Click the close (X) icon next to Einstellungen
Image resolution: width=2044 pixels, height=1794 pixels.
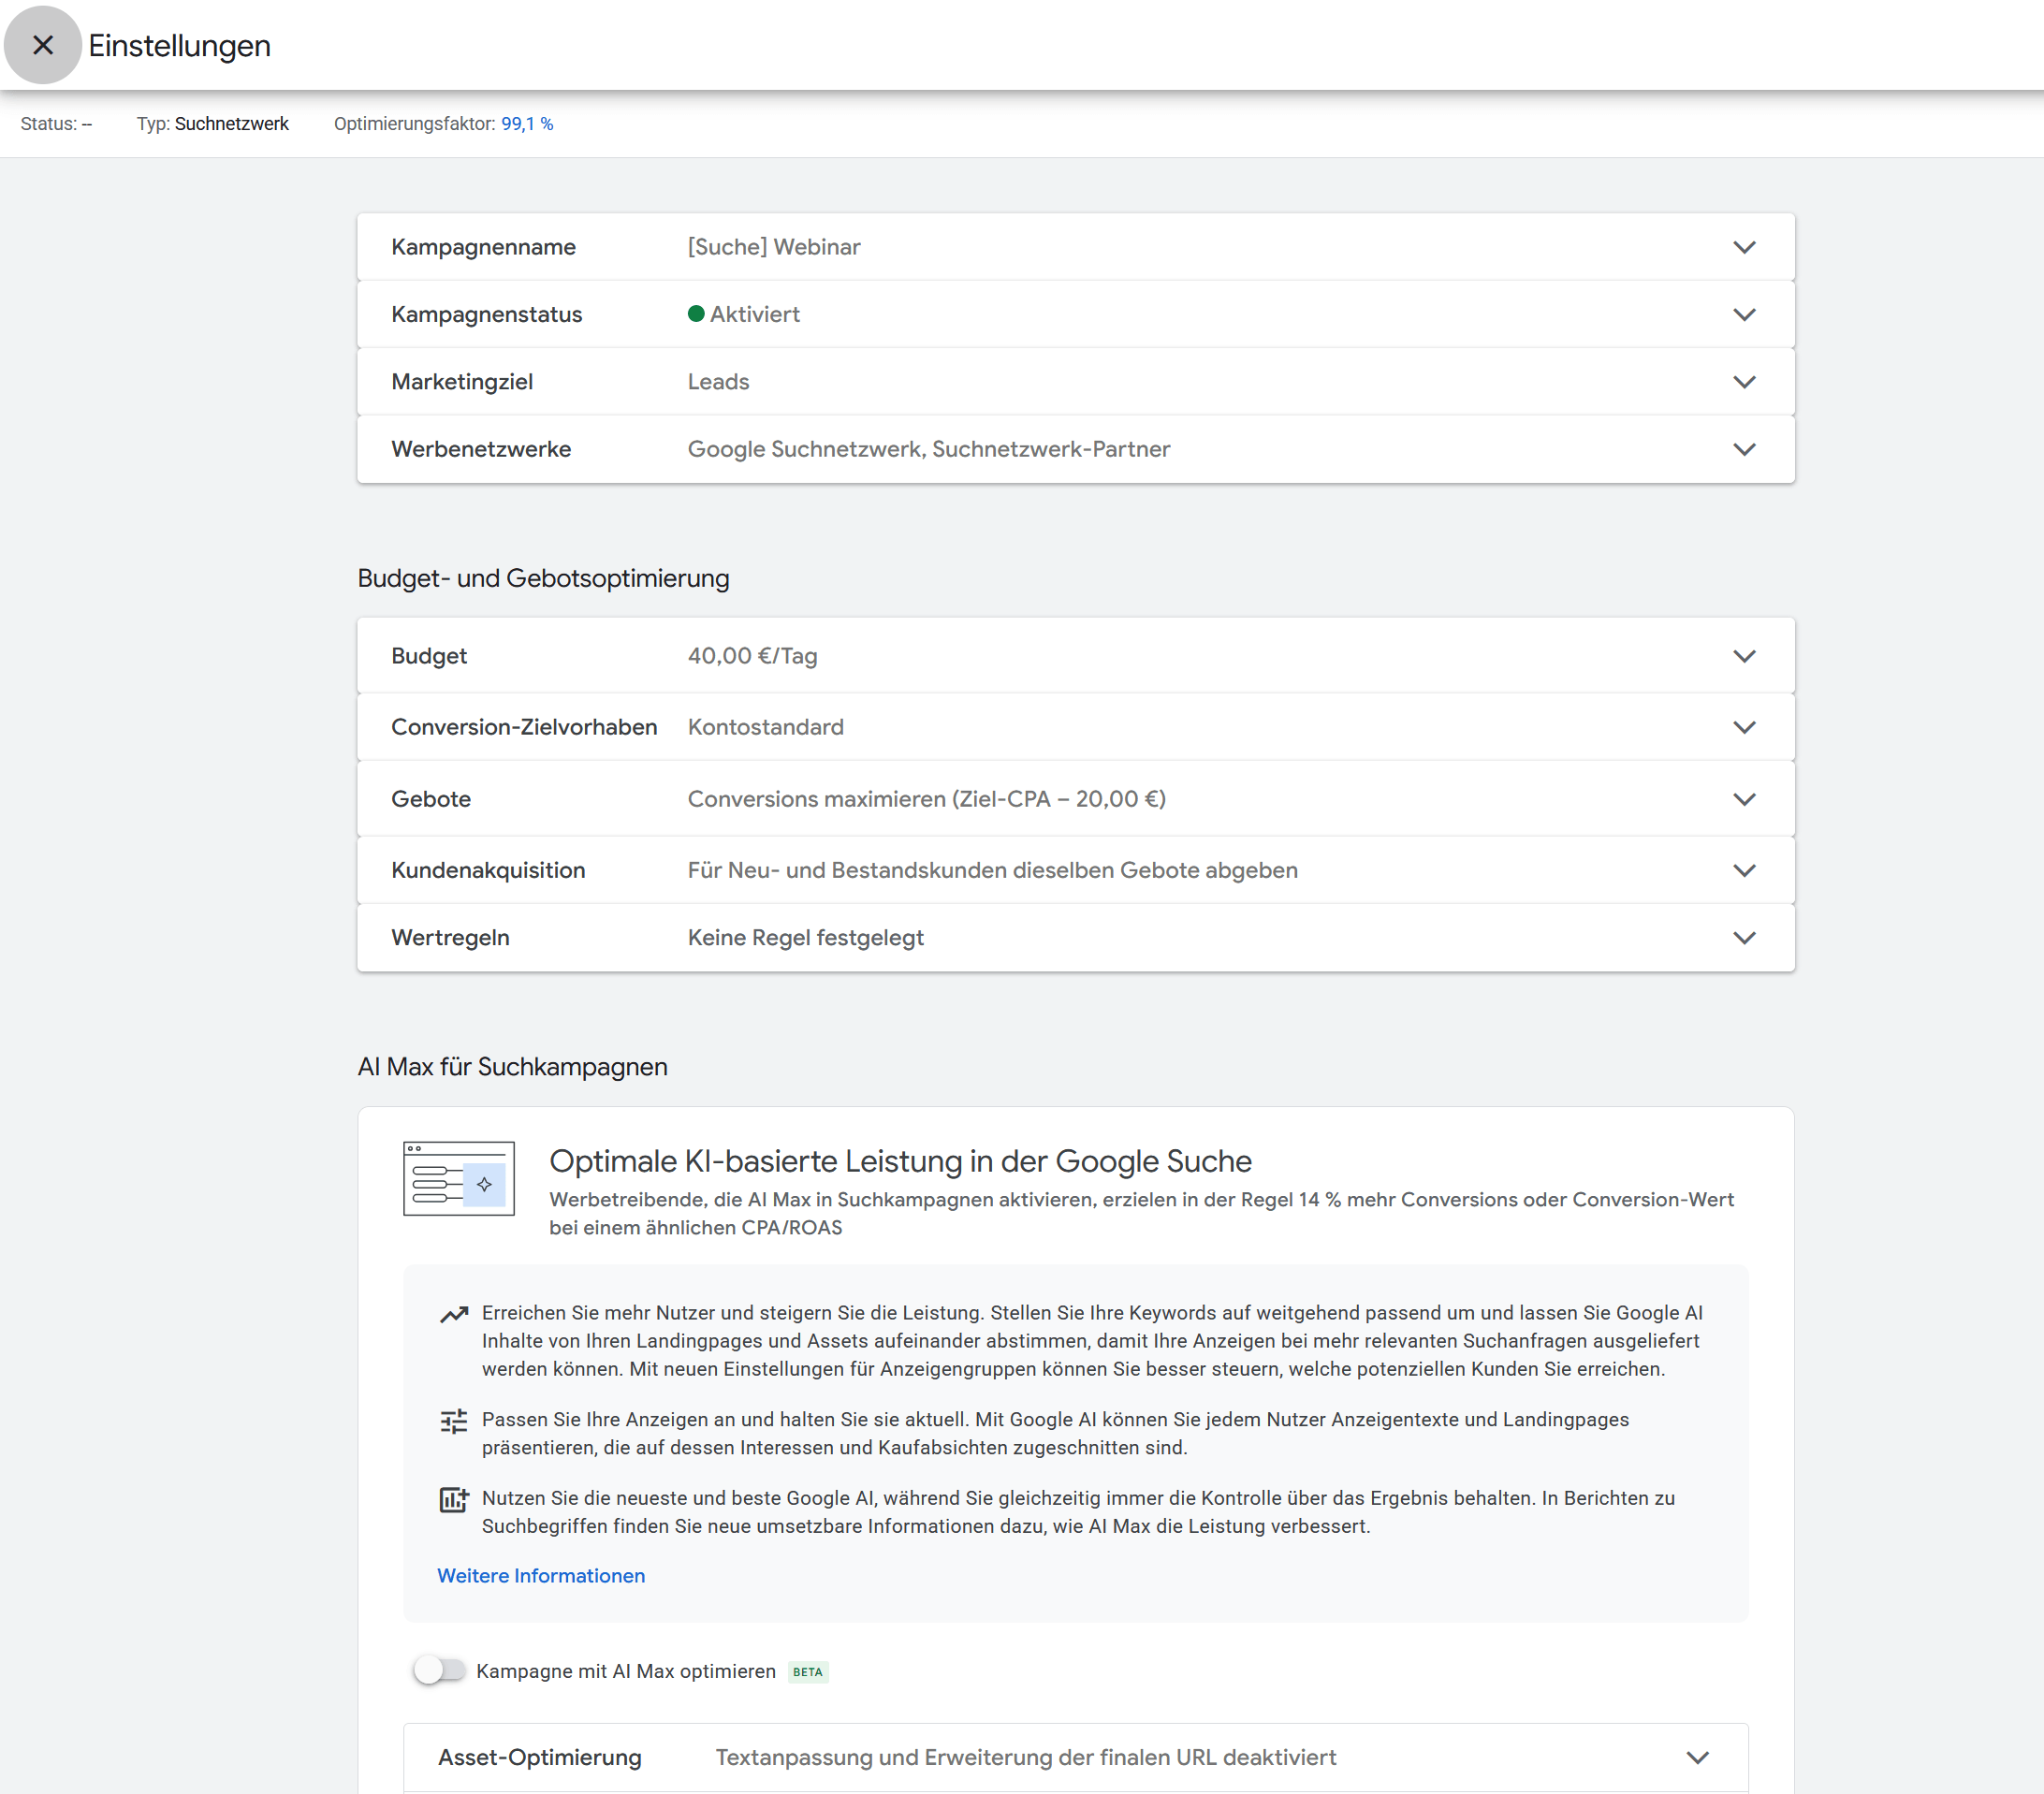[43, 45]
